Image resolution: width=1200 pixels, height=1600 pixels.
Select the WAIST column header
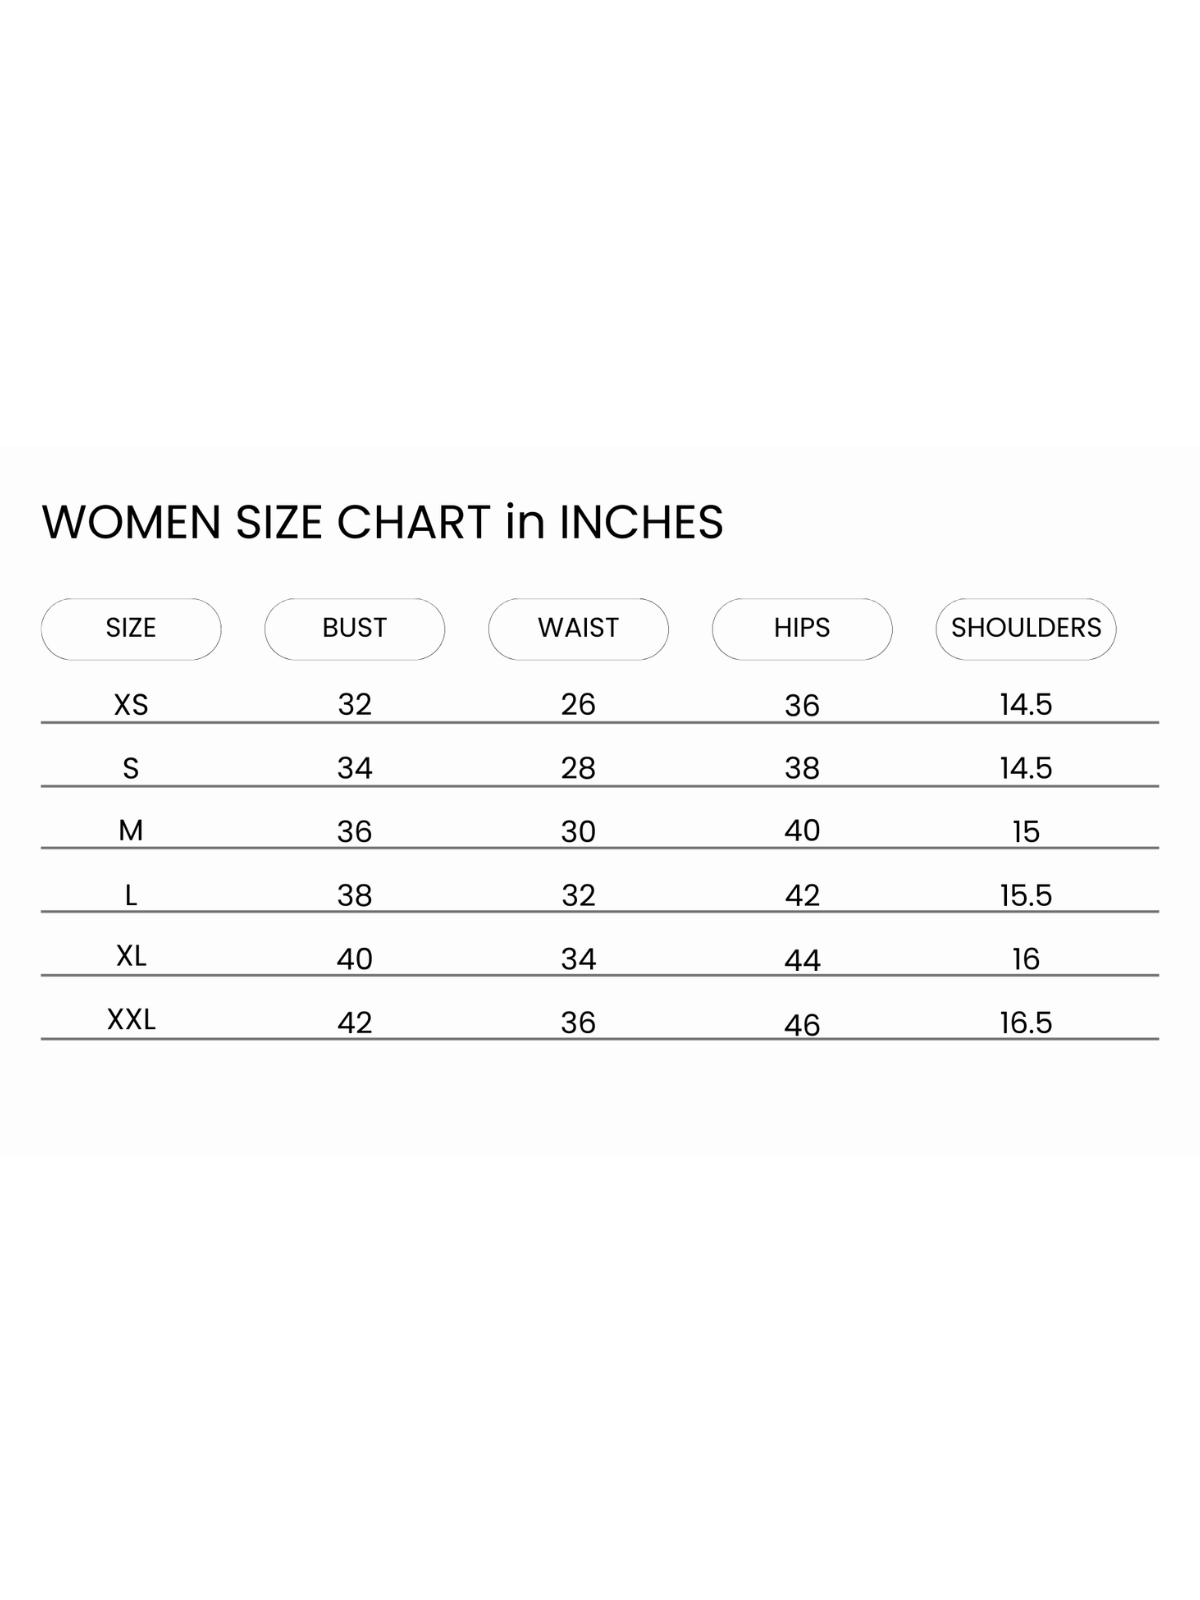tap(578, 628)
